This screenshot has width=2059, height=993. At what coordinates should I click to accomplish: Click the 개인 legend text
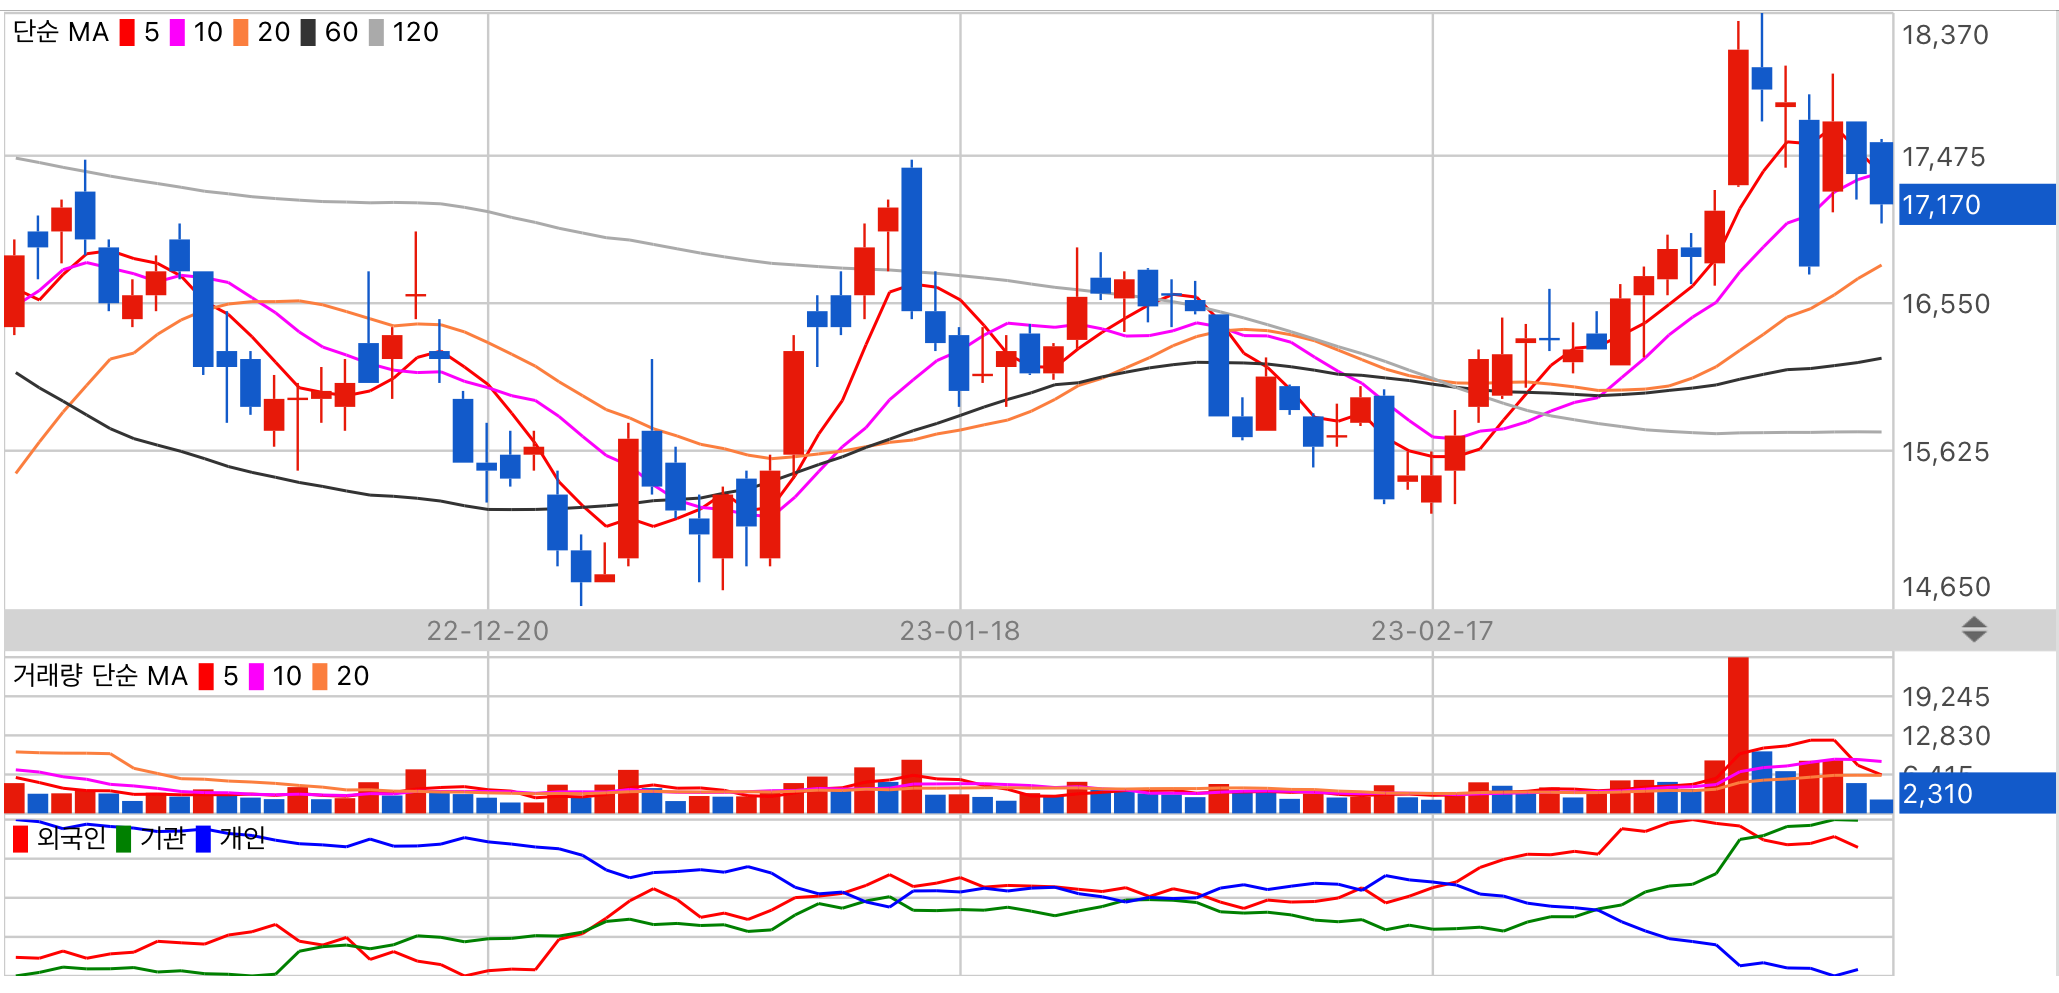[x=243, y=838]
